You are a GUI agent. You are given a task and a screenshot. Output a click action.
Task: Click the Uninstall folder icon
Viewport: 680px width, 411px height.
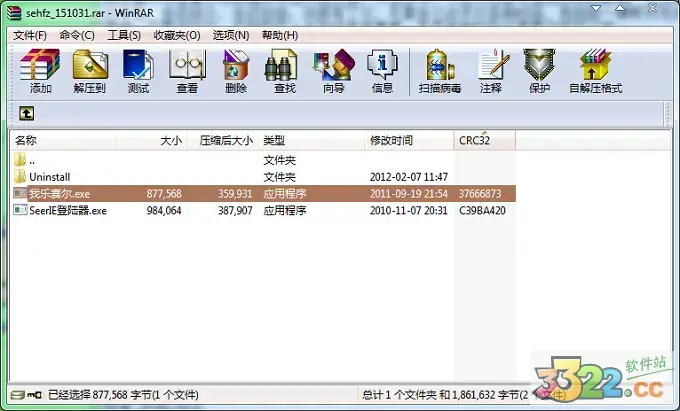point(20,176)
